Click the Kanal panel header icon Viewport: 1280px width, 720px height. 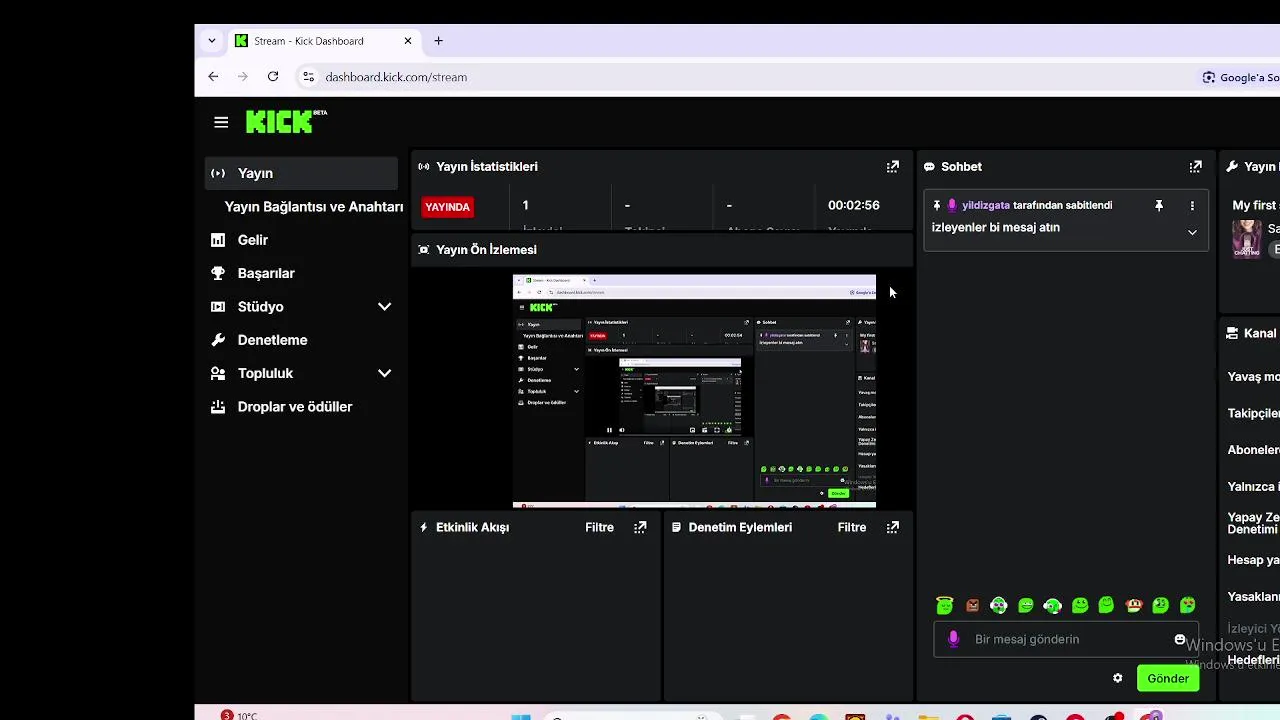click(1233, 333)
